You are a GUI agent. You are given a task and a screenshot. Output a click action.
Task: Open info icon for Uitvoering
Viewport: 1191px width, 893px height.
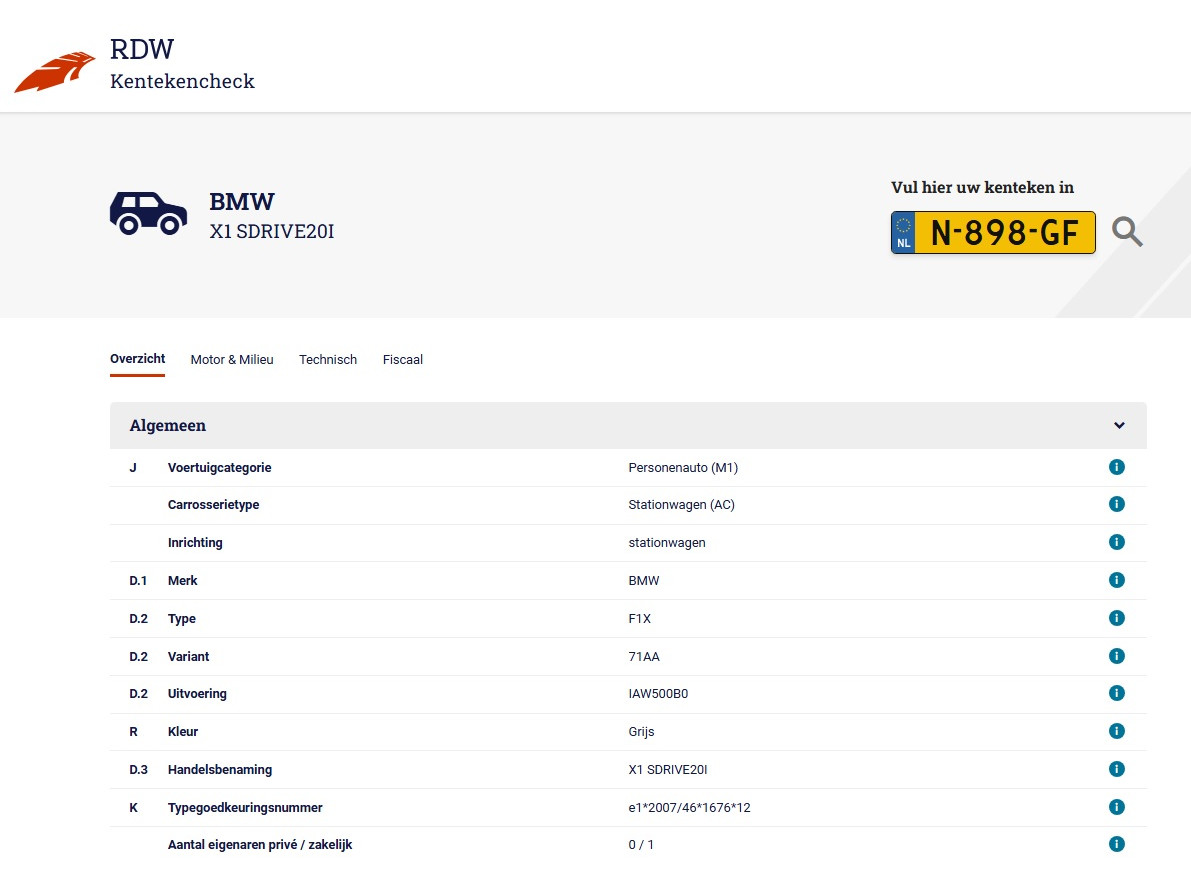(x=1117, y=693)
